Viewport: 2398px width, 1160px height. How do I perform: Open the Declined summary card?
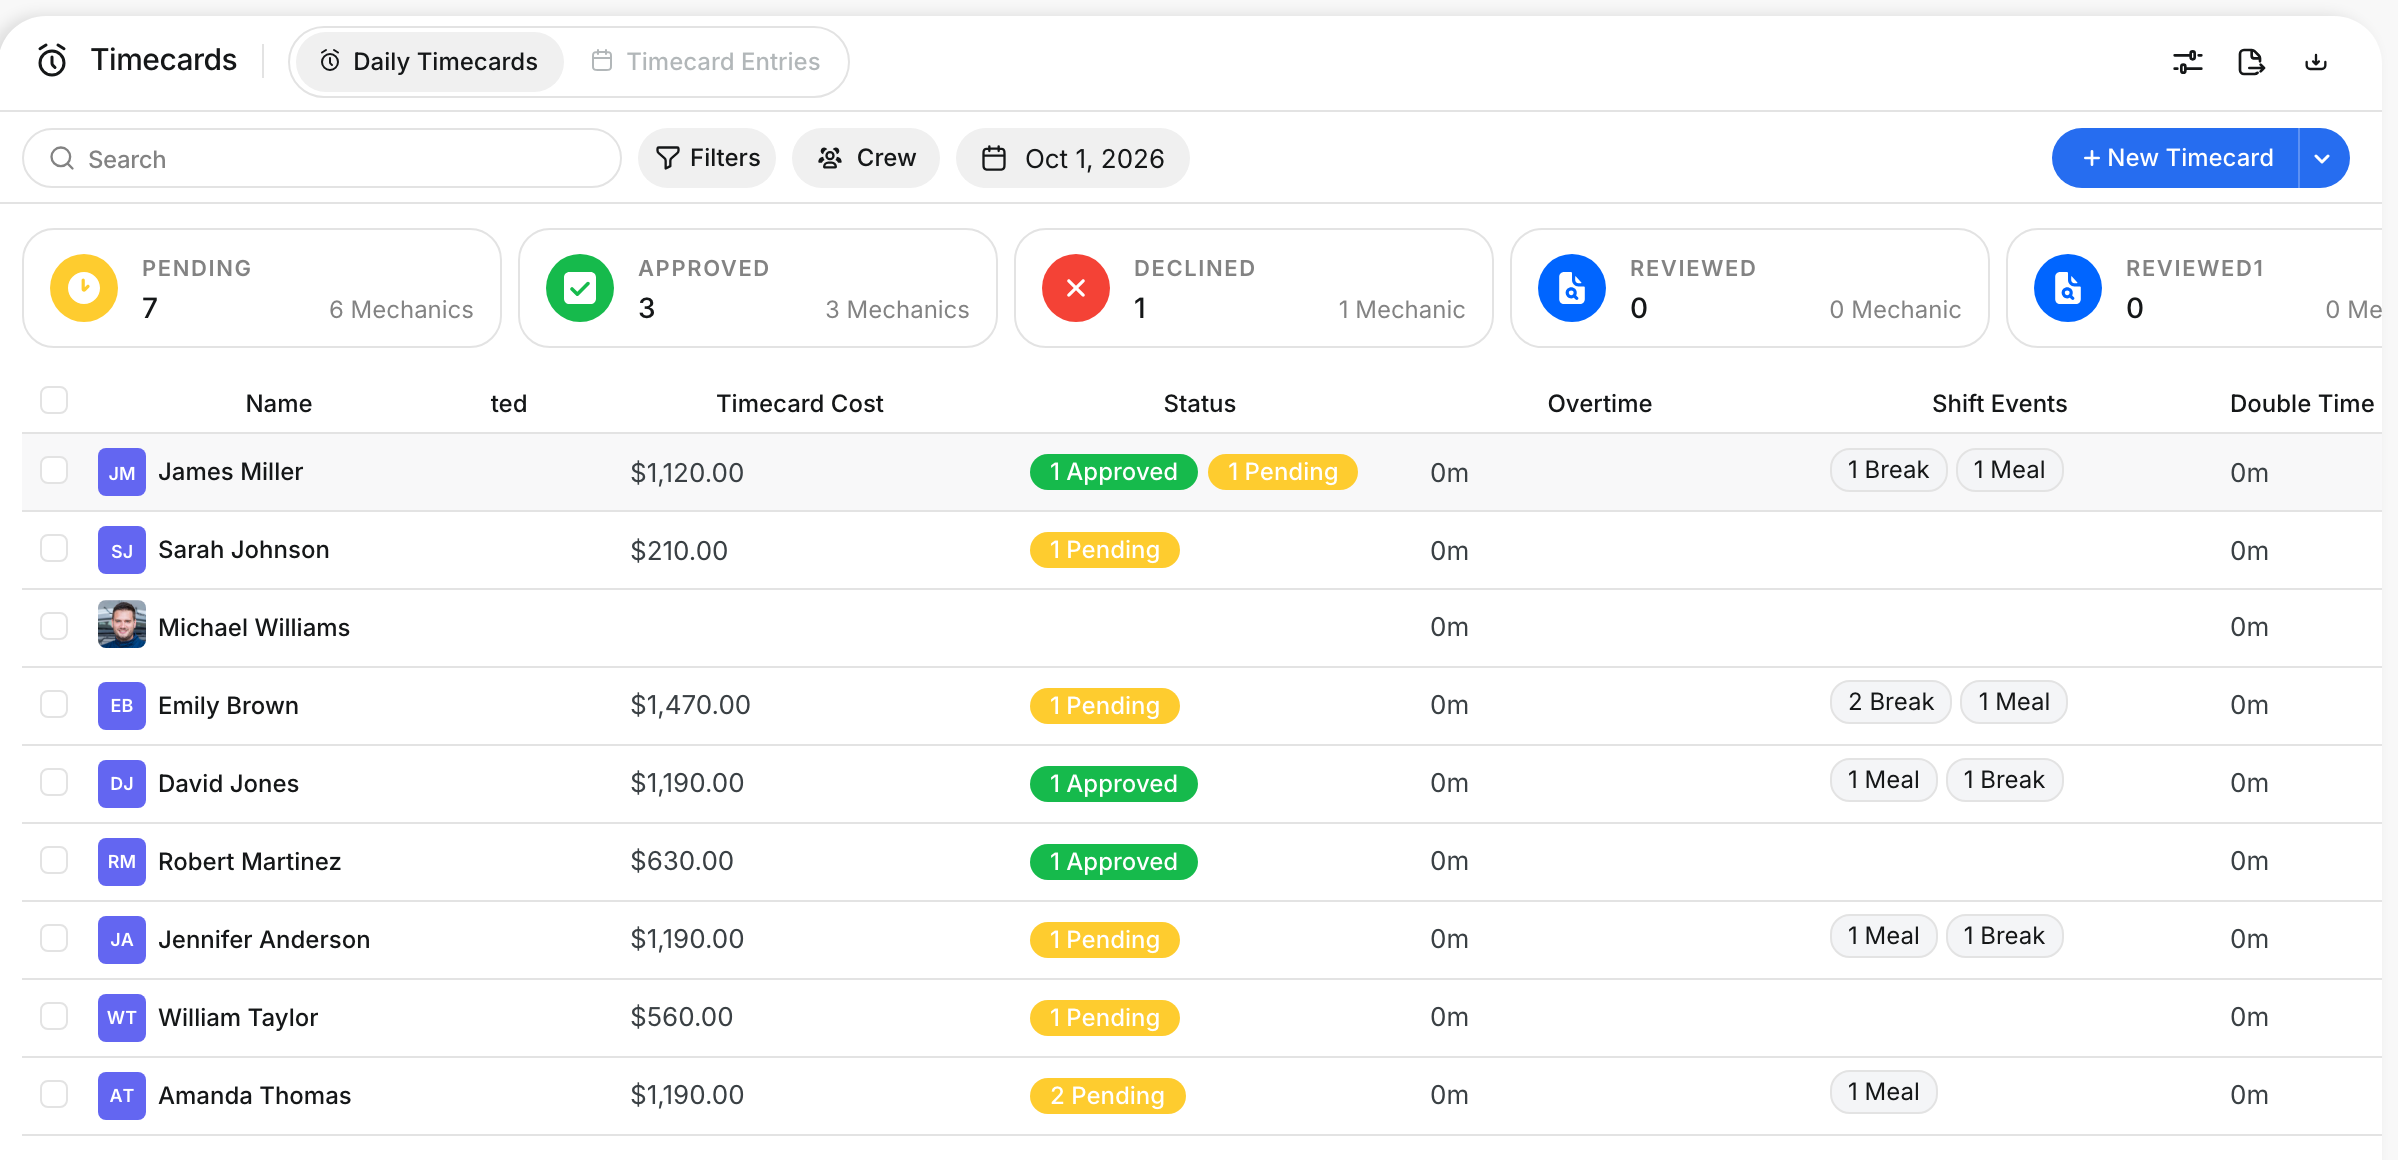(x=1254, y=288)
